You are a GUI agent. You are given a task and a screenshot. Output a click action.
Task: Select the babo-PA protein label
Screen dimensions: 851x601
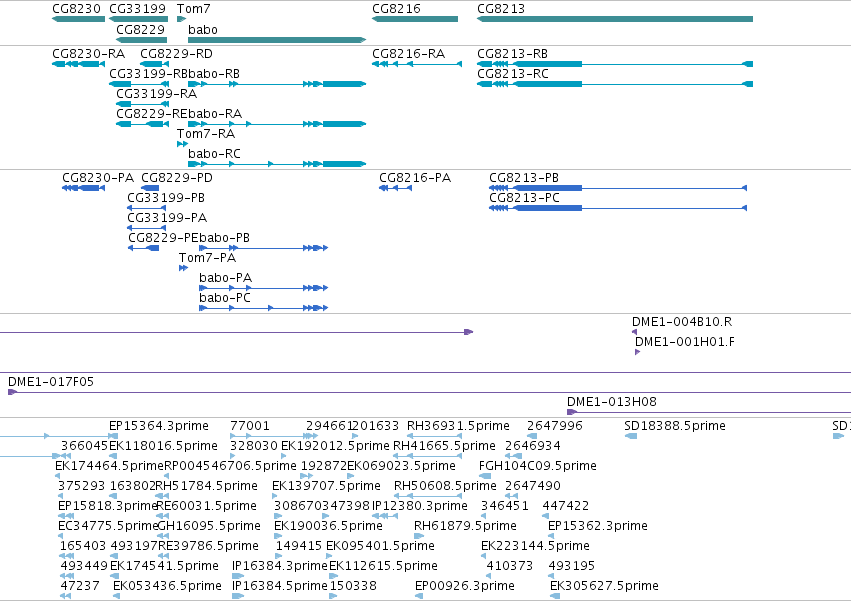(x=226, y=278)
